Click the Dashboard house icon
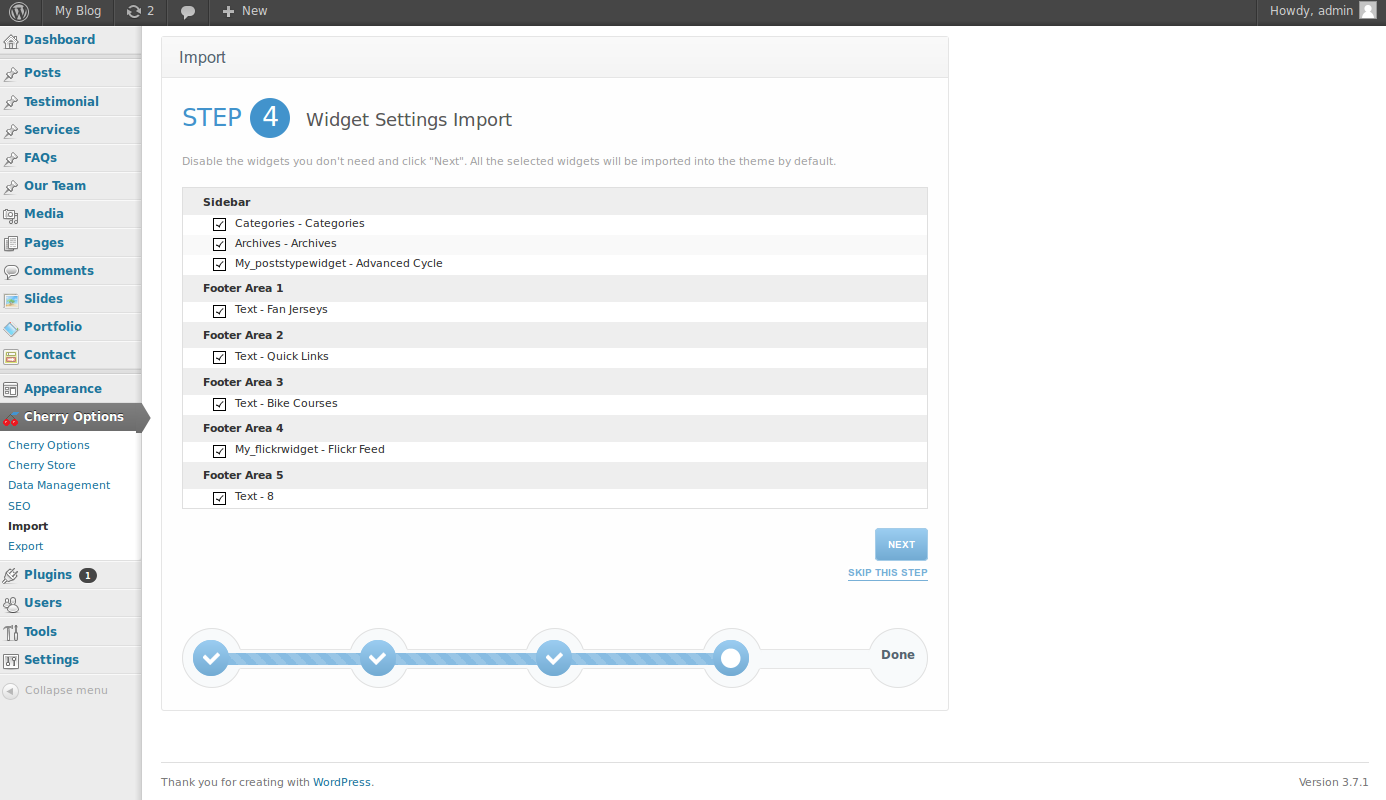The width and height of the screenshot is (1386, 800). coord(11,41)
